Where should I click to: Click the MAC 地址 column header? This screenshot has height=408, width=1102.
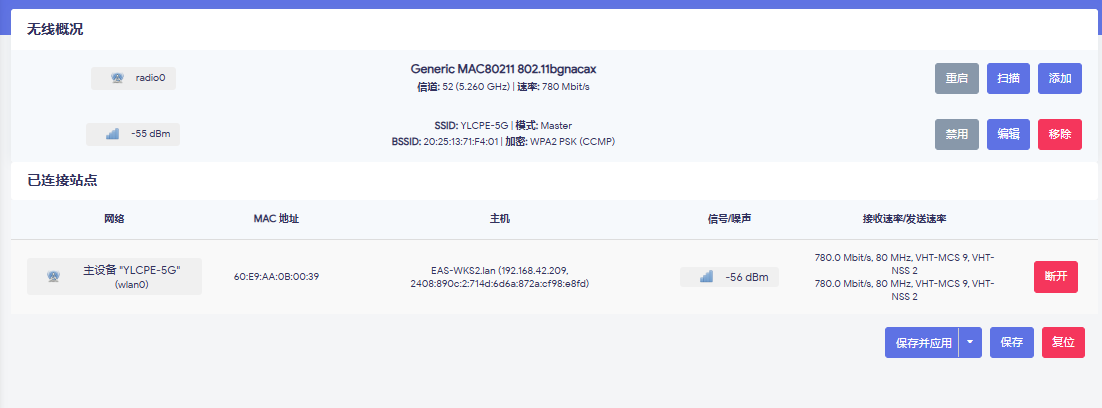pyautogui.click(x=276, y=218)
